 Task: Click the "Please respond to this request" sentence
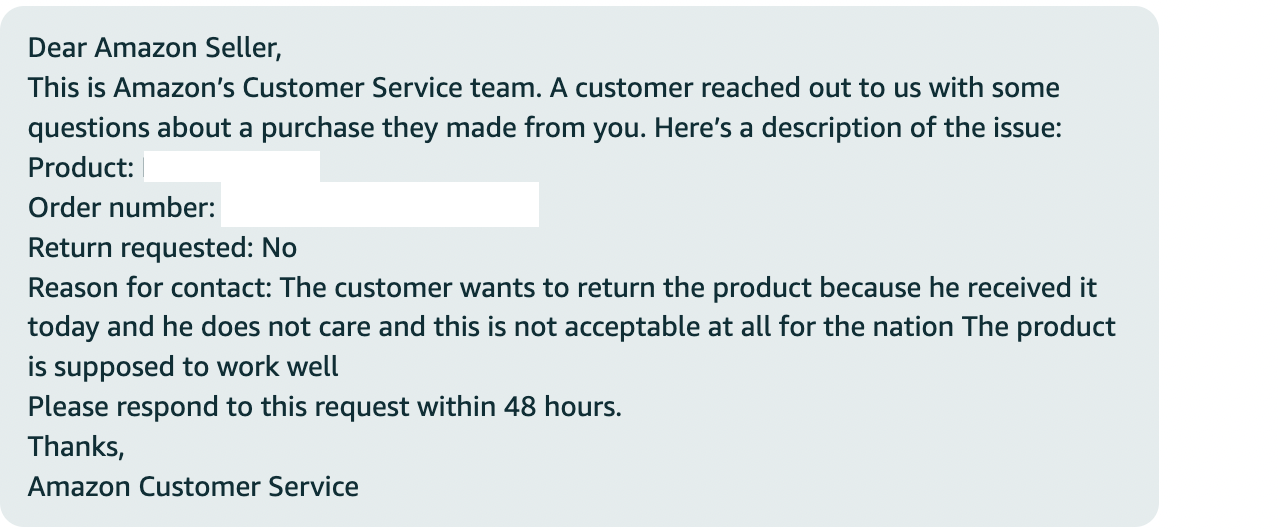pos(324,408)
